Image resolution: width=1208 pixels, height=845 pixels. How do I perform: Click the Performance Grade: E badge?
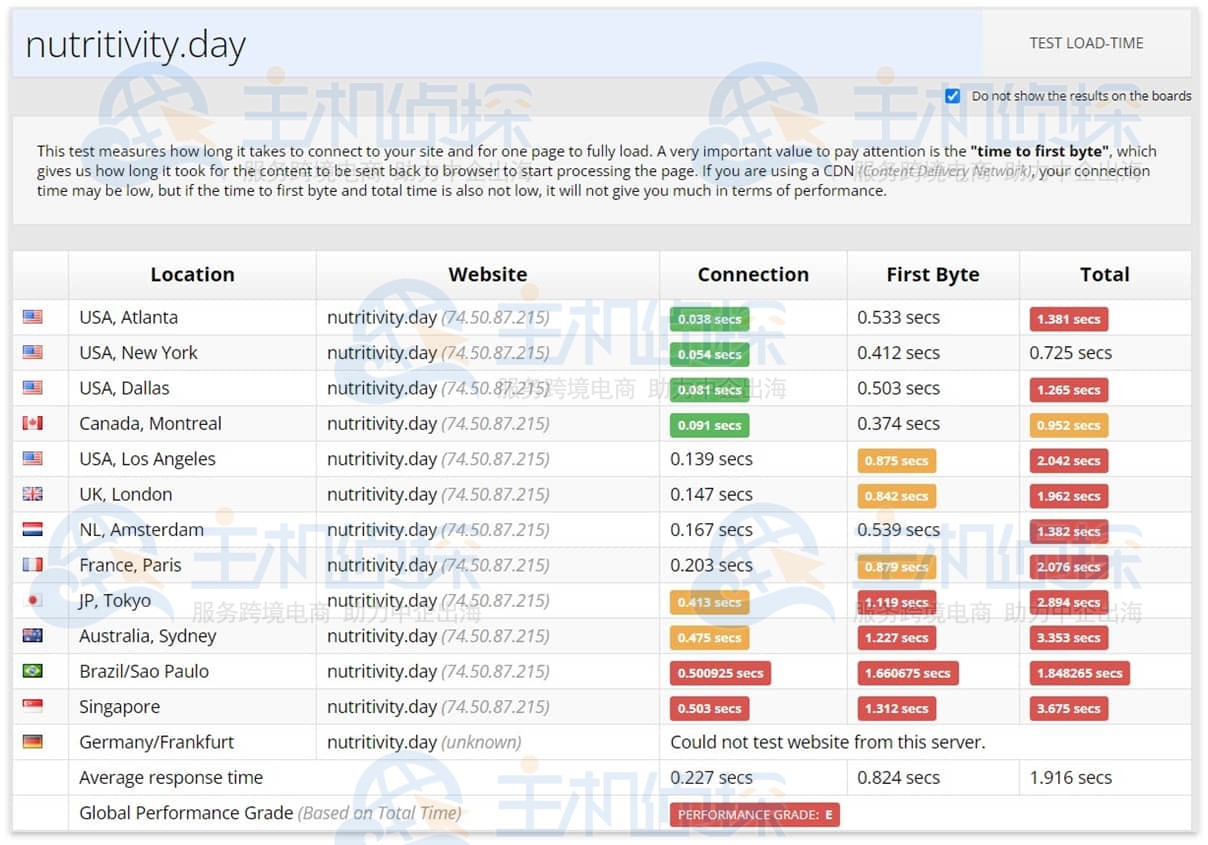tap(755, 814)
